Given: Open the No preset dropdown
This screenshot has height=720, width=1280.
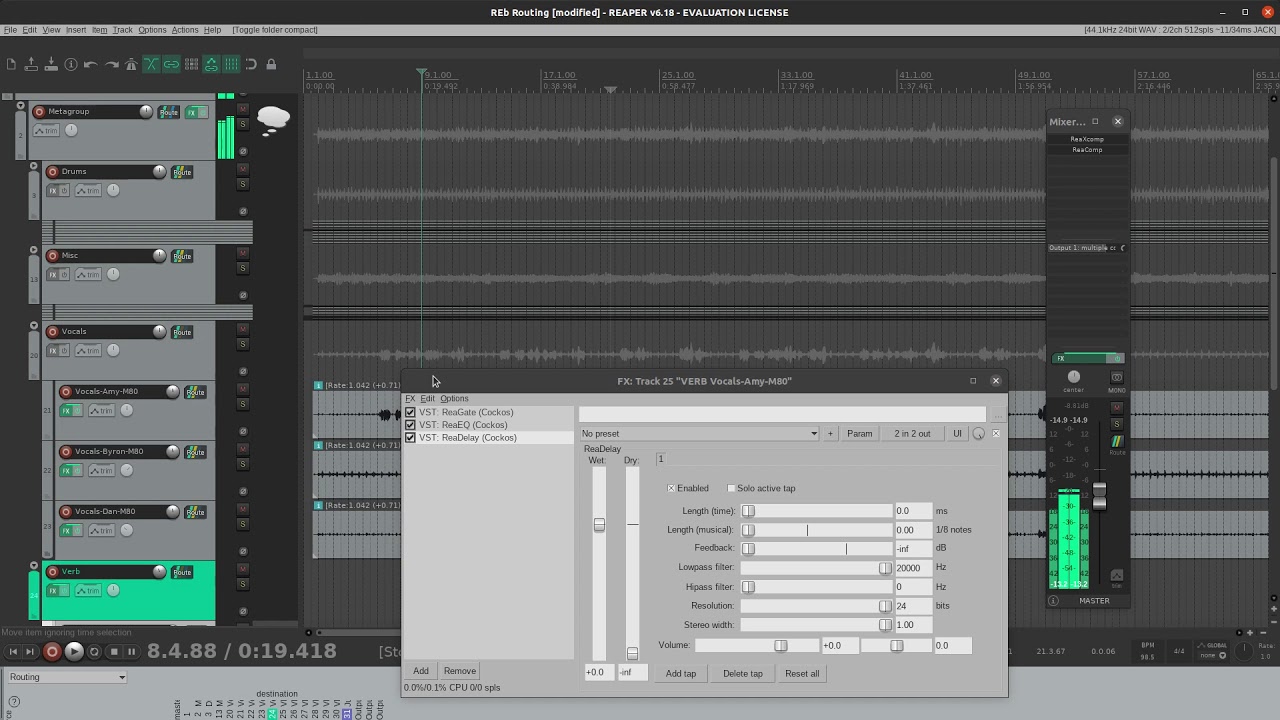Looking at the screenshot, I should coord(699,434).
